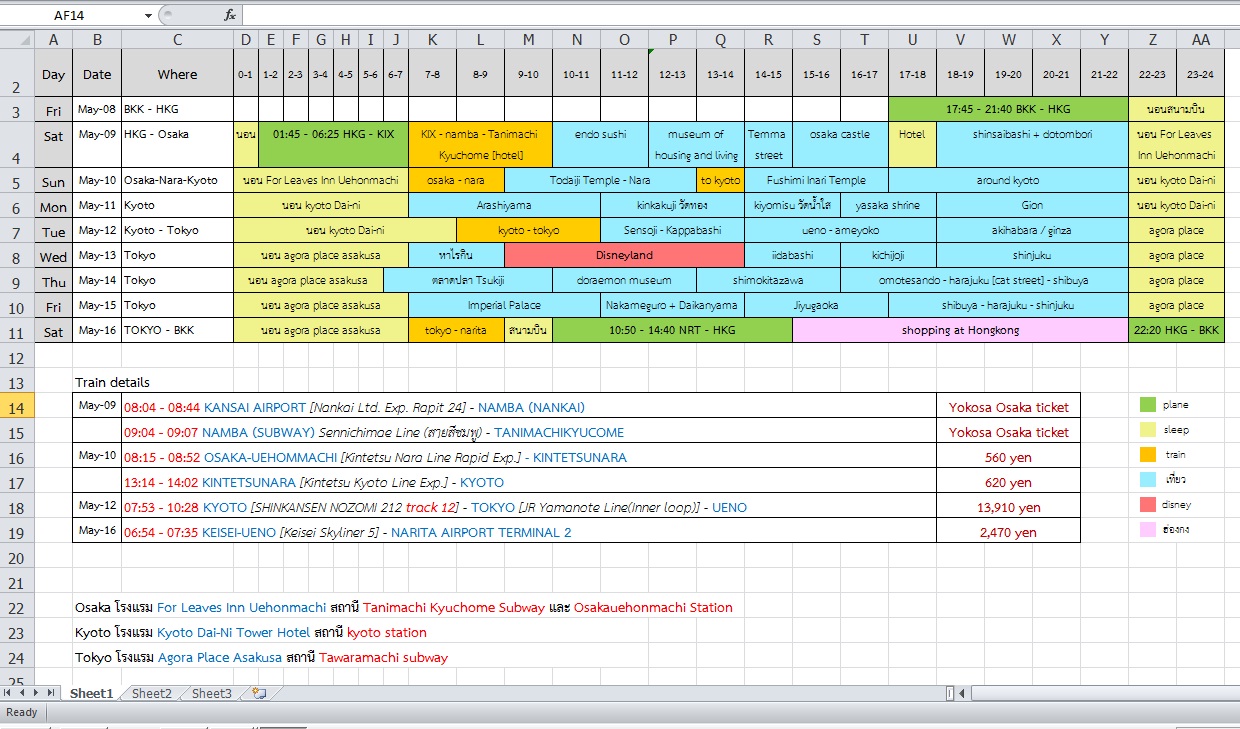Select row 14 header
This screenshot has height=729, width=1240.
point(17,407)
